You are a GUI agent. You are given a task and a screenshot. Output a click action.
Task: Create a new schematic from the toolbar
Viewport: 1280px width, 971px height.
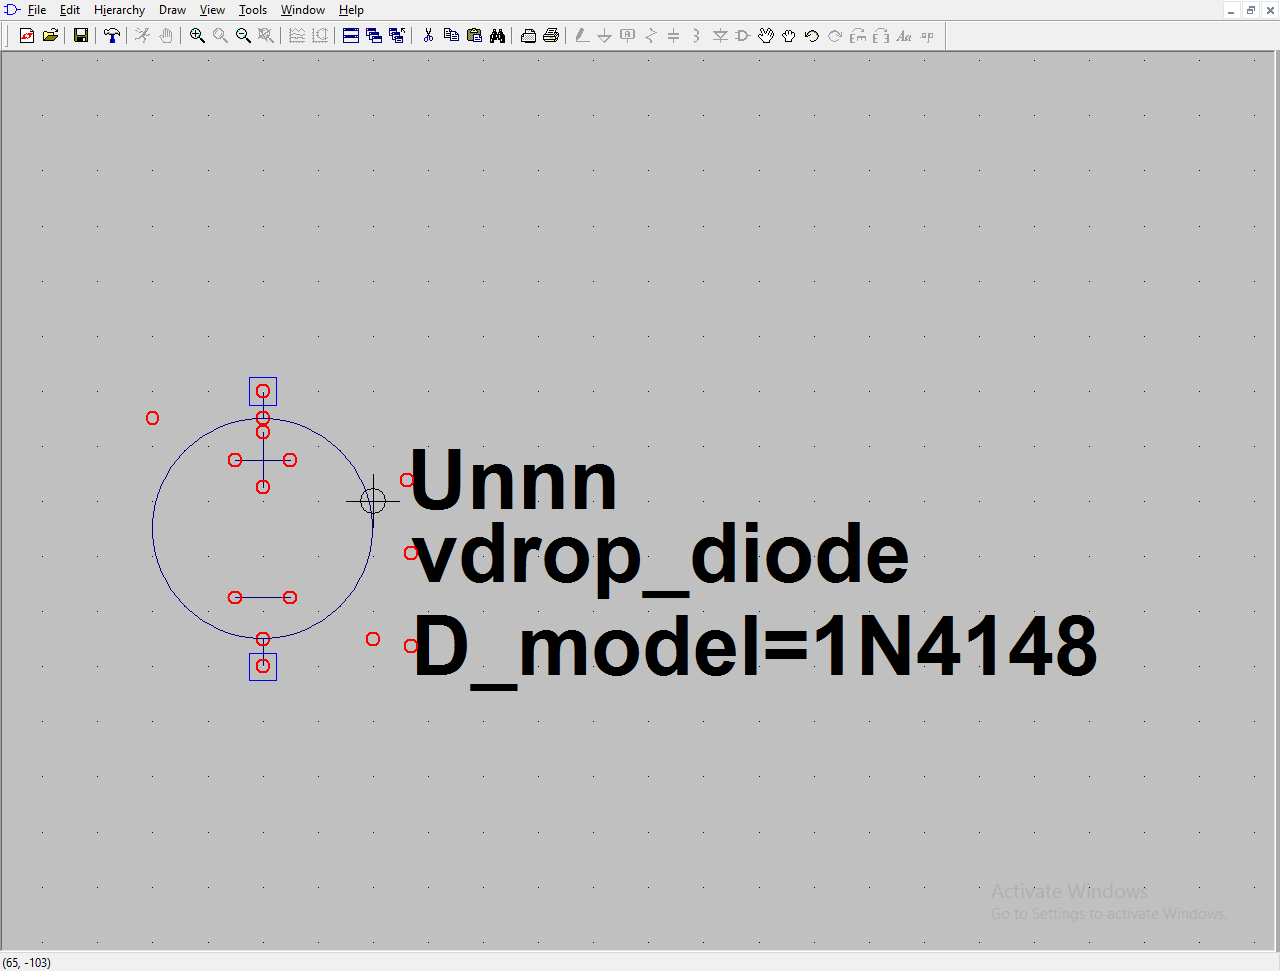click(x=27, y=36)
